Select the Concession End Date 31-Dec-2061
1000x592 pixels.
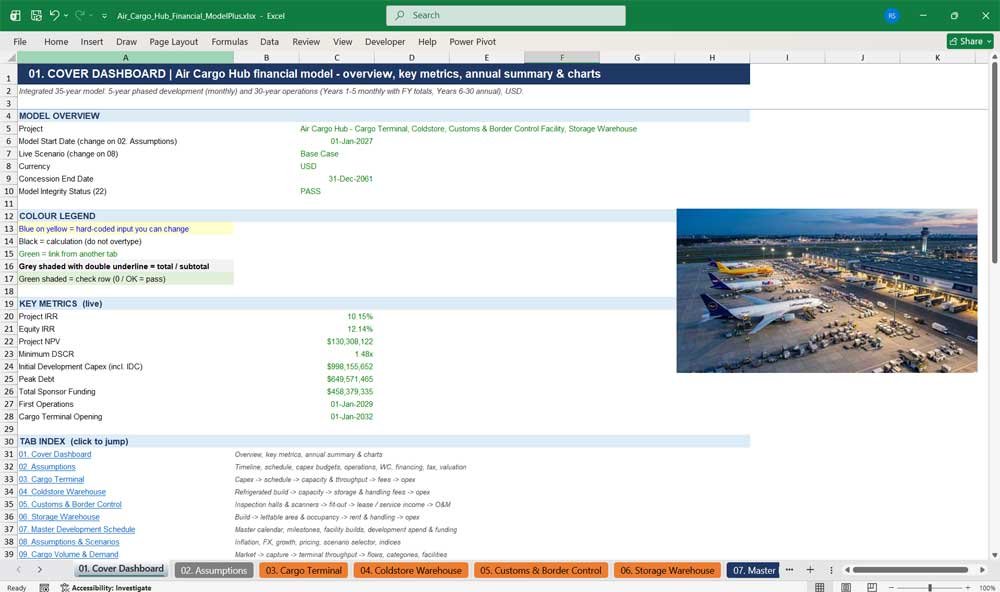pos(350,179)
